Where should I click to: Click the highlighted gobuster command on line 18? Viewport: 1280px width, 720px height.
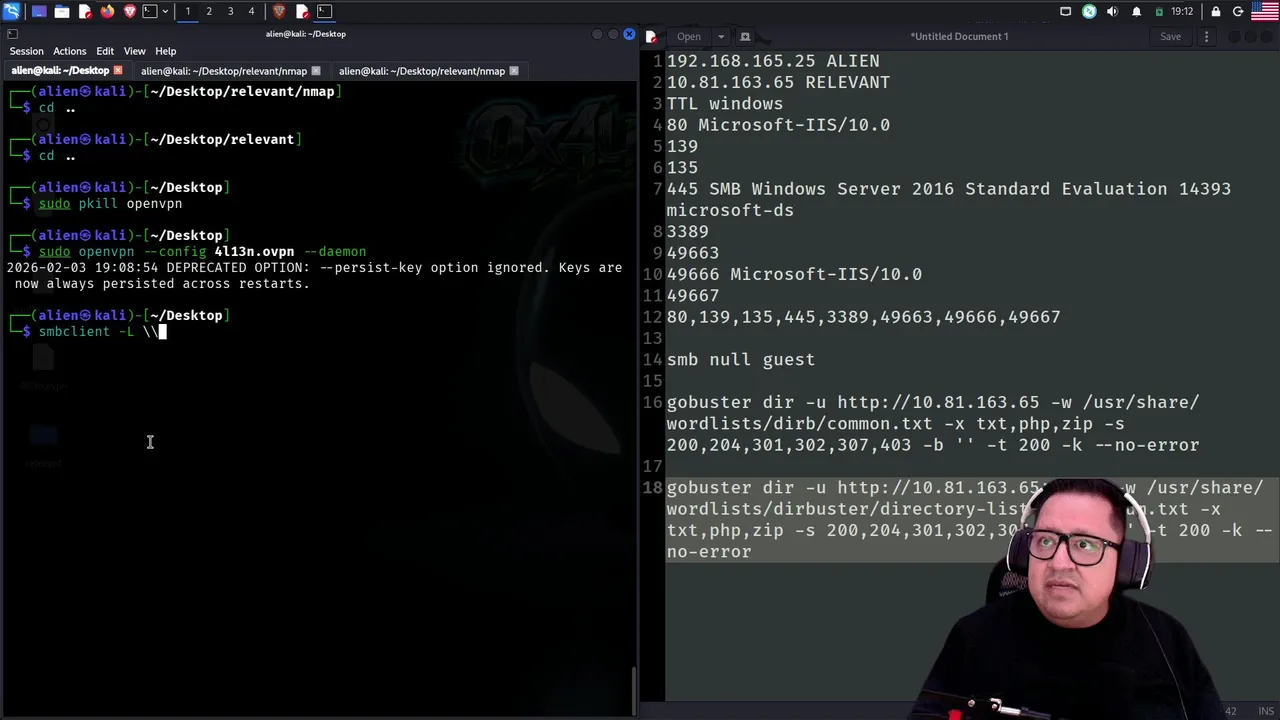point(969,520)
